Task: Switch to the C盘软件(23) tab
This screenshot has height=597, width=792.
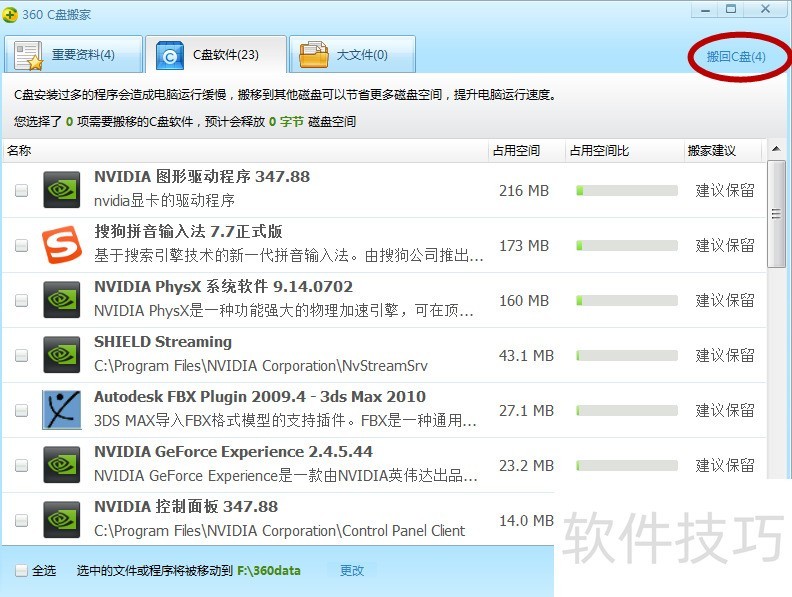Action: 216,55
